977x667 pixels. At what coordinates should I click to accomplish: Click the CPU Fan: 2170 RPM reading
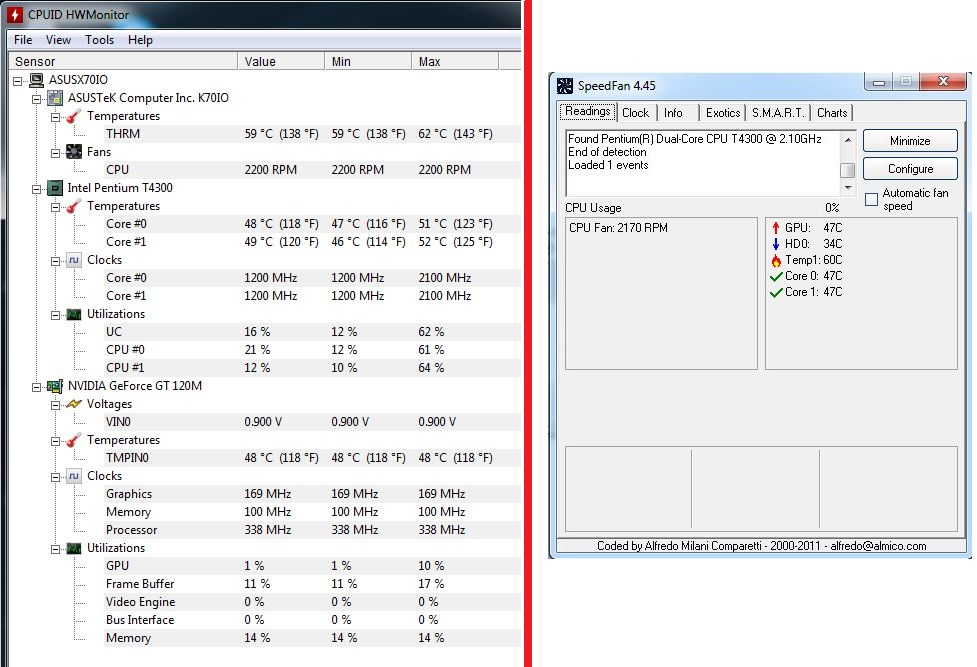618,228
